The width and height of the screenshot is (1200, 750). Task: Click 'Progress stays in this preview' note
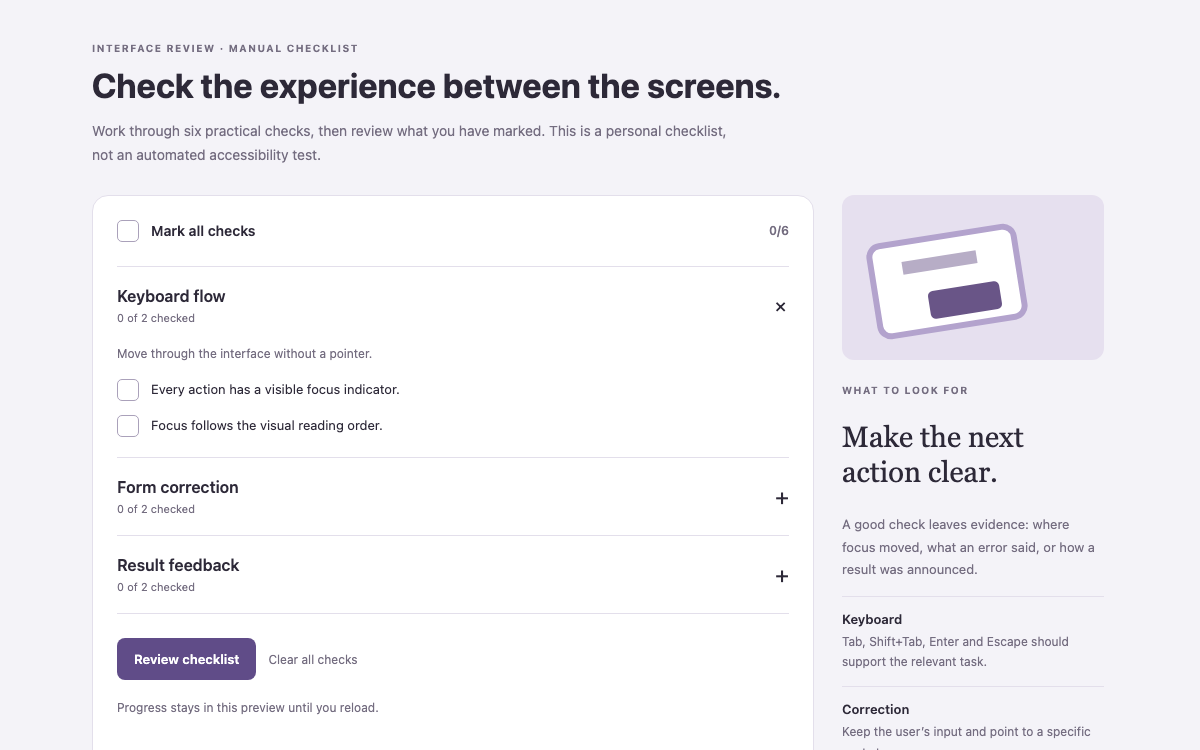(x=248, y=707)
